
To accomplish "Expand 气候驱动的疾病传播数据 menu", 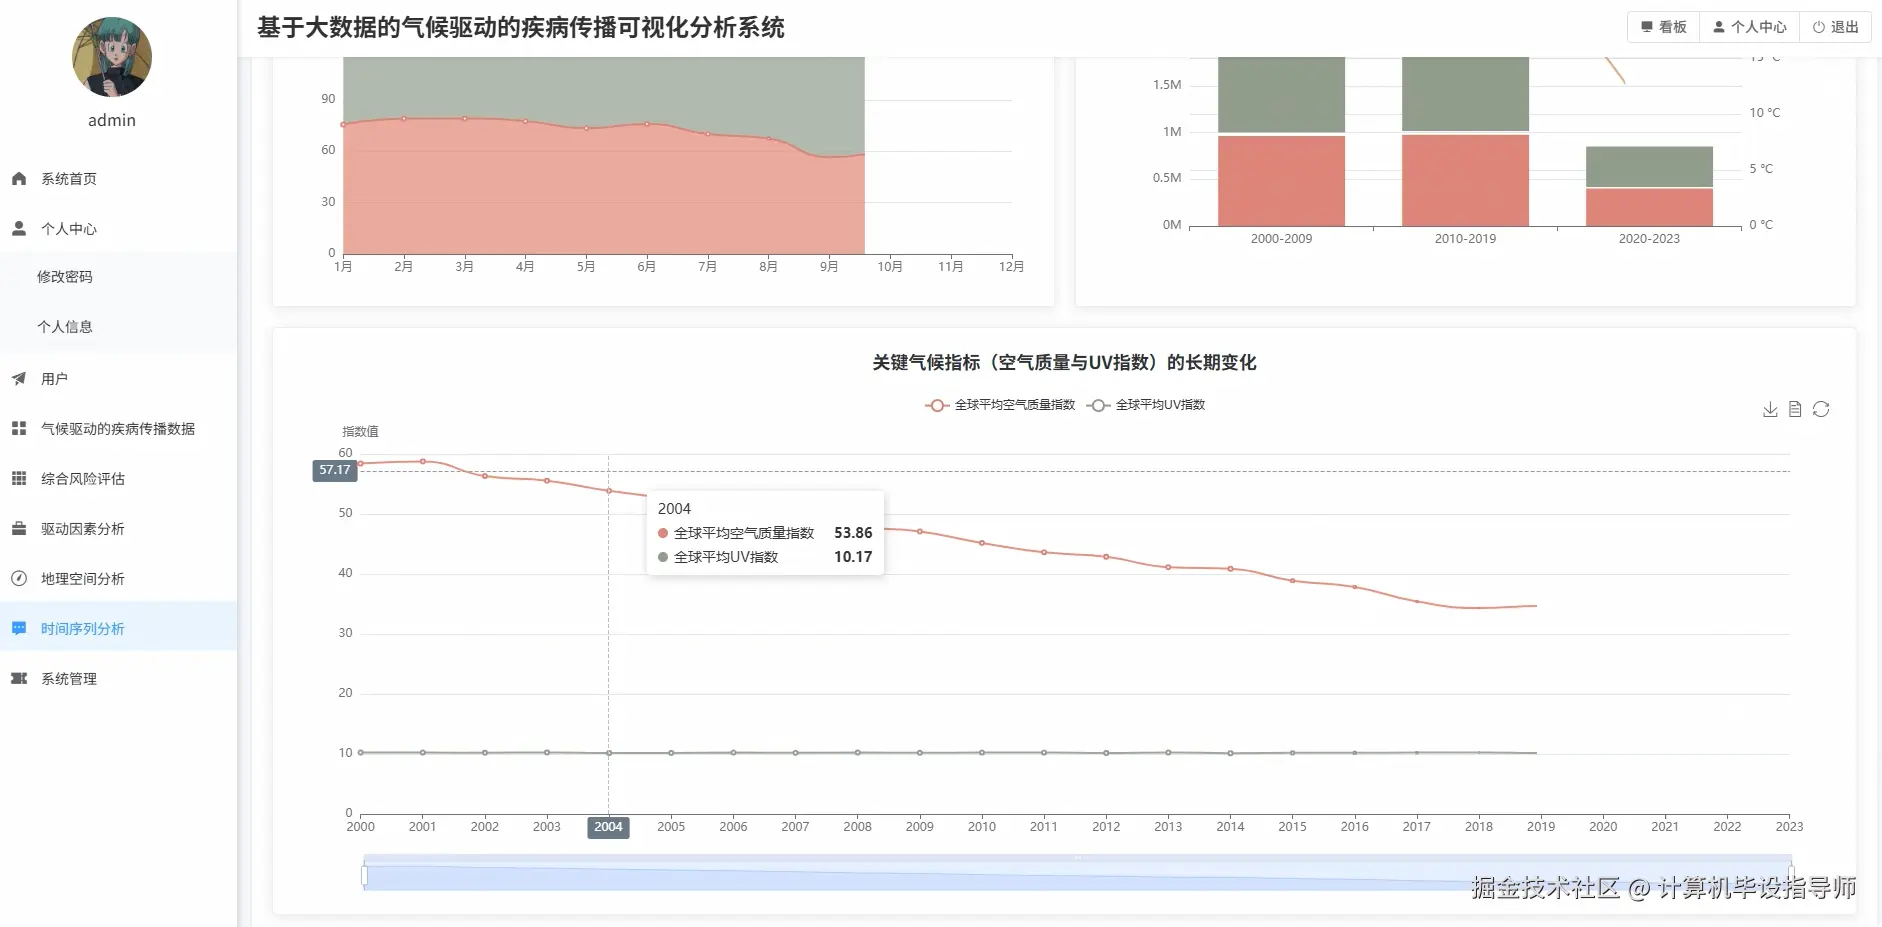I will coord(119,429).
